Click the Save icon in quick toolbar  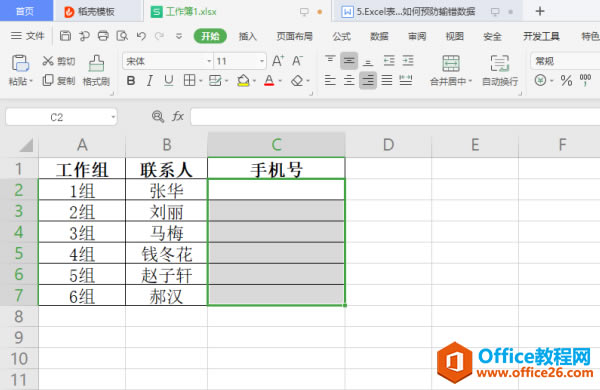[x=65, y=36]
